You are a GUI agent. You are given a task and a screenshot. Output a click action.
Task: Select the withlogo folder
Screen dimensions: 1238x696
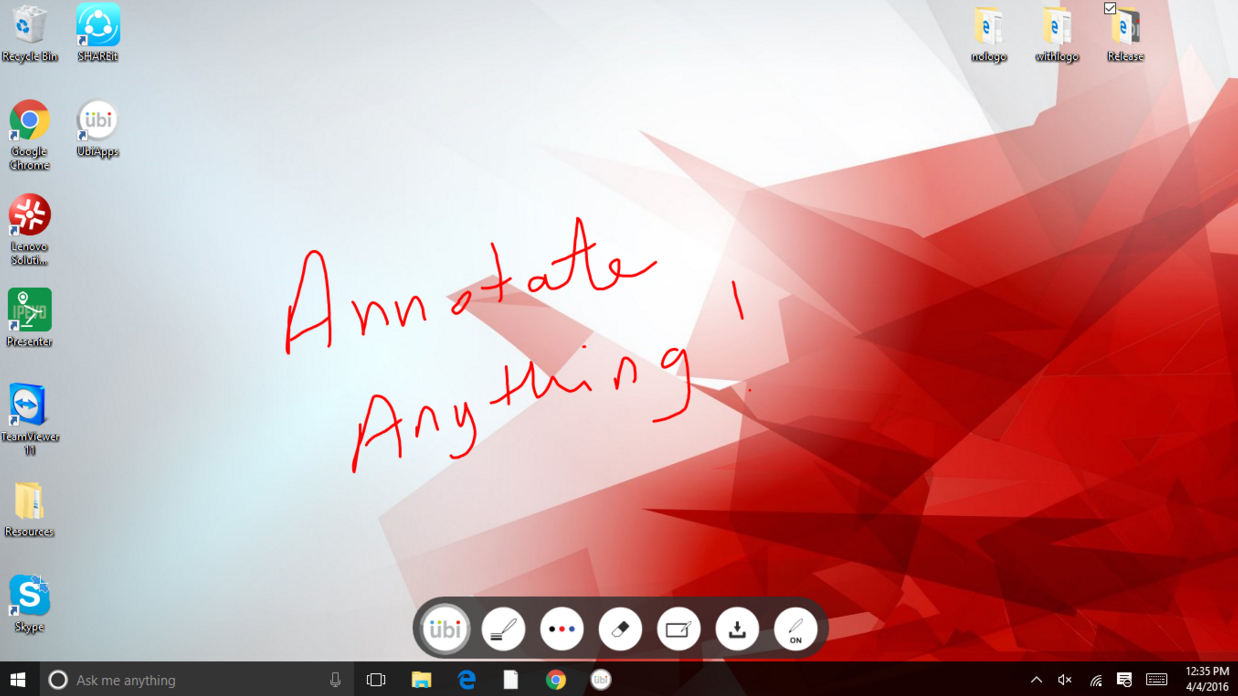(1057, 35)
